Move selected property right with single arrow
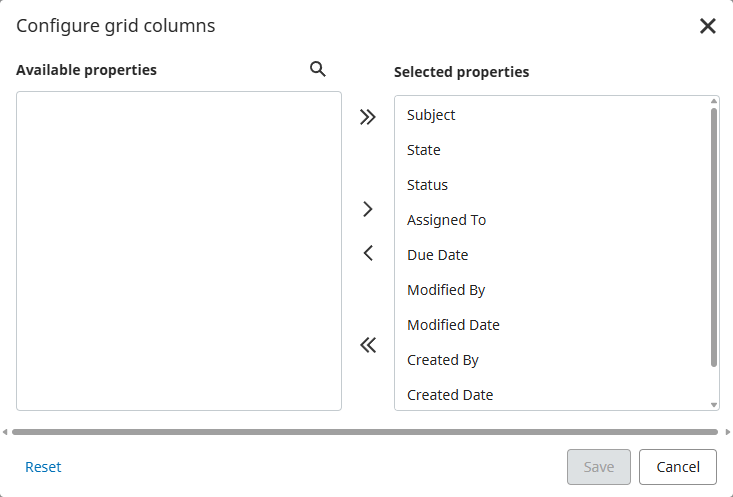 pos(368,209)
